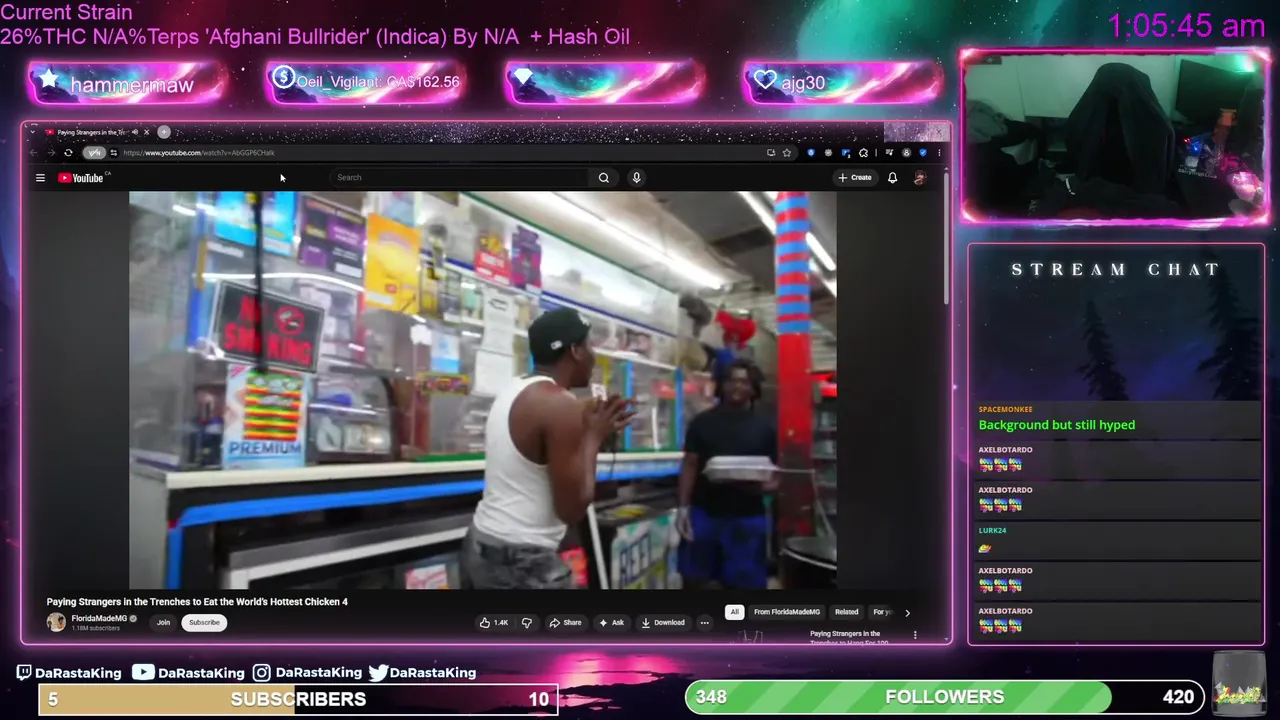The width and height of the screenshot is (1280, 720).
Task: Open the YouTube account avatar menu
Action: (x=920, y=178)
